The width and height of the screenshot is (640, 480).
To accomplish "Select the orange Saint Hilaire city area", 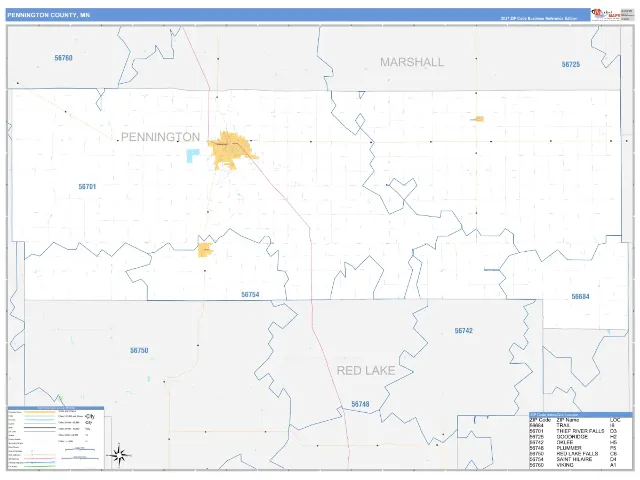I will point(205,250).
